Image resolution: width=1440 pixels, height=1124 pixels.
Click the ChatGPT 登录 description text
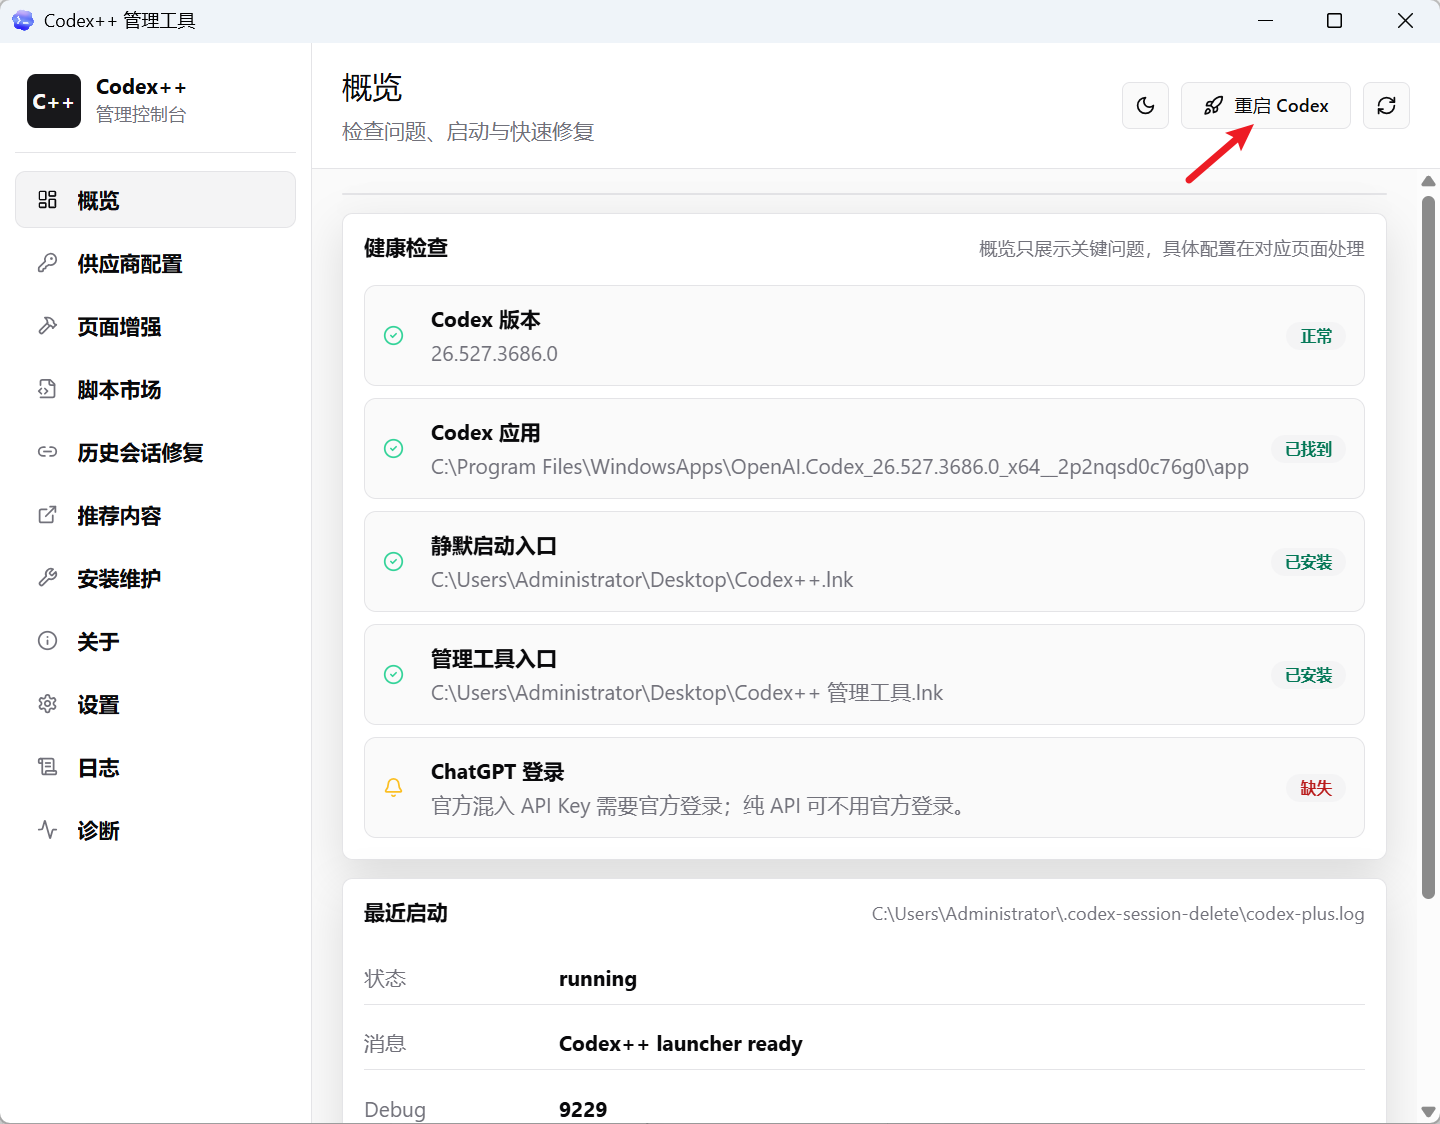(x=700, y=806)
